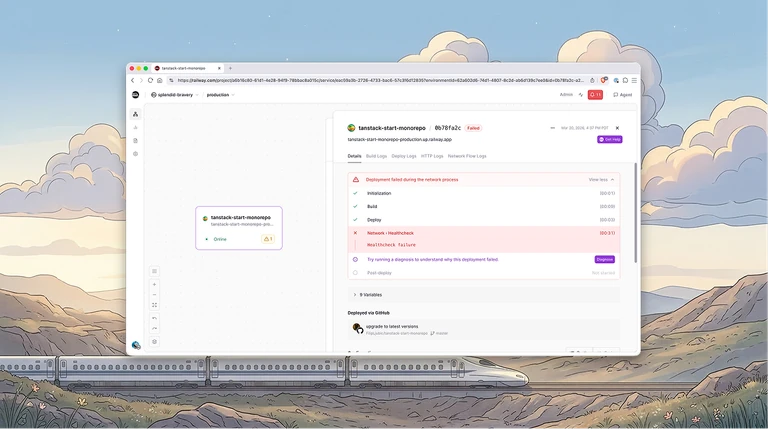Open the Railway logo home icon
This screenshot has height=429, width=768.
(136, 95)
